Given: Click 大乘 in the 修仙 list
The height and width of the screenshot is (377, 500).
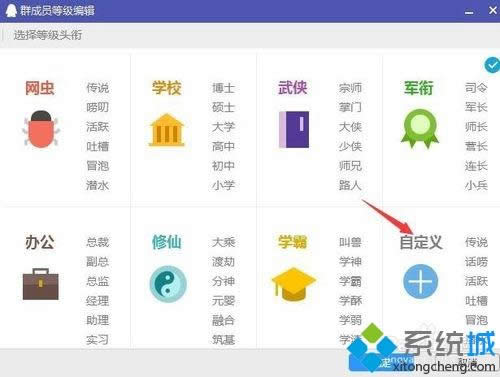Looking at the screenshot, I should pyautogui.click(x=223, y=242).
